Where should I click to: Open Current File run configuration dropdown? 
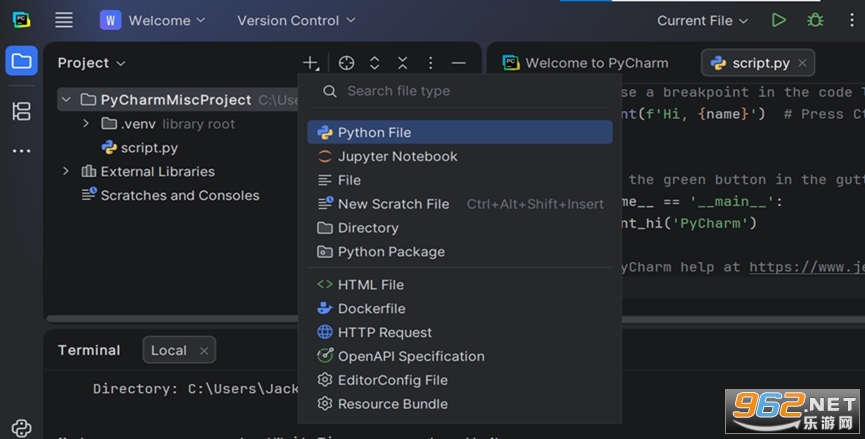point(702,20)
